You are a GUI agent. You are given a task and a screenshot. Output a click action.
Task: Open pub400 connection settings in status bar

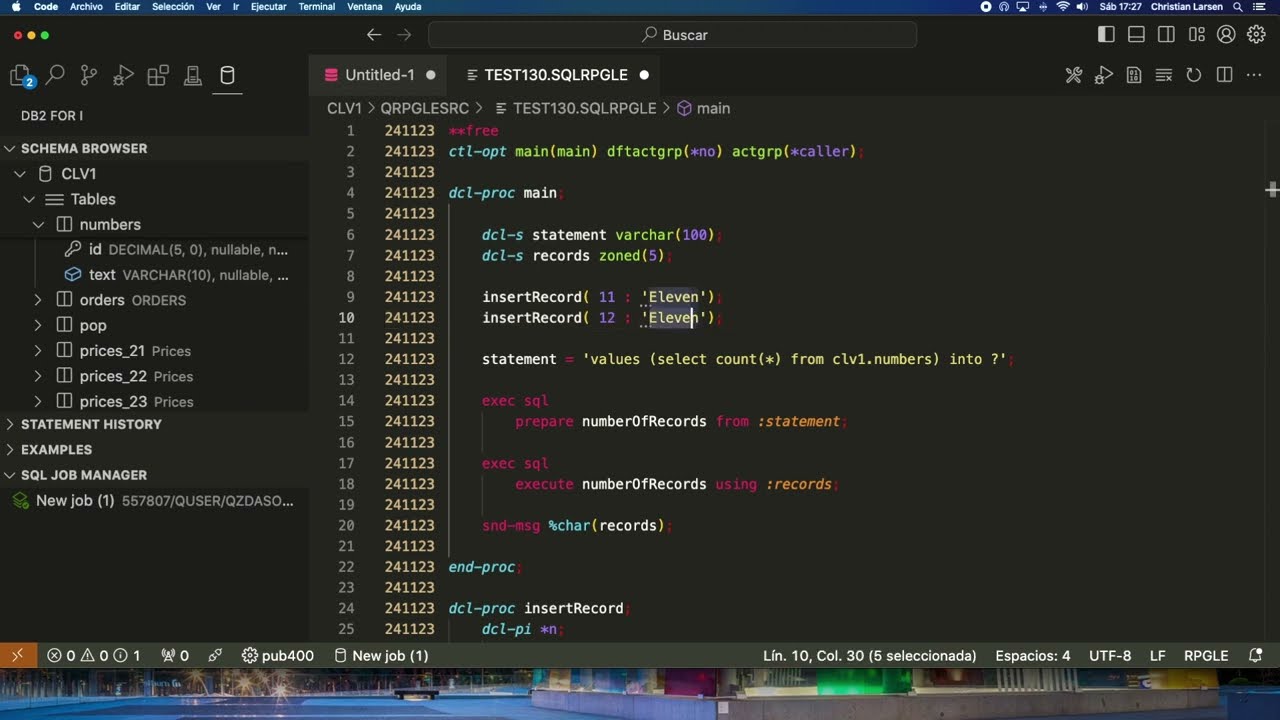(x=278, y=656)
